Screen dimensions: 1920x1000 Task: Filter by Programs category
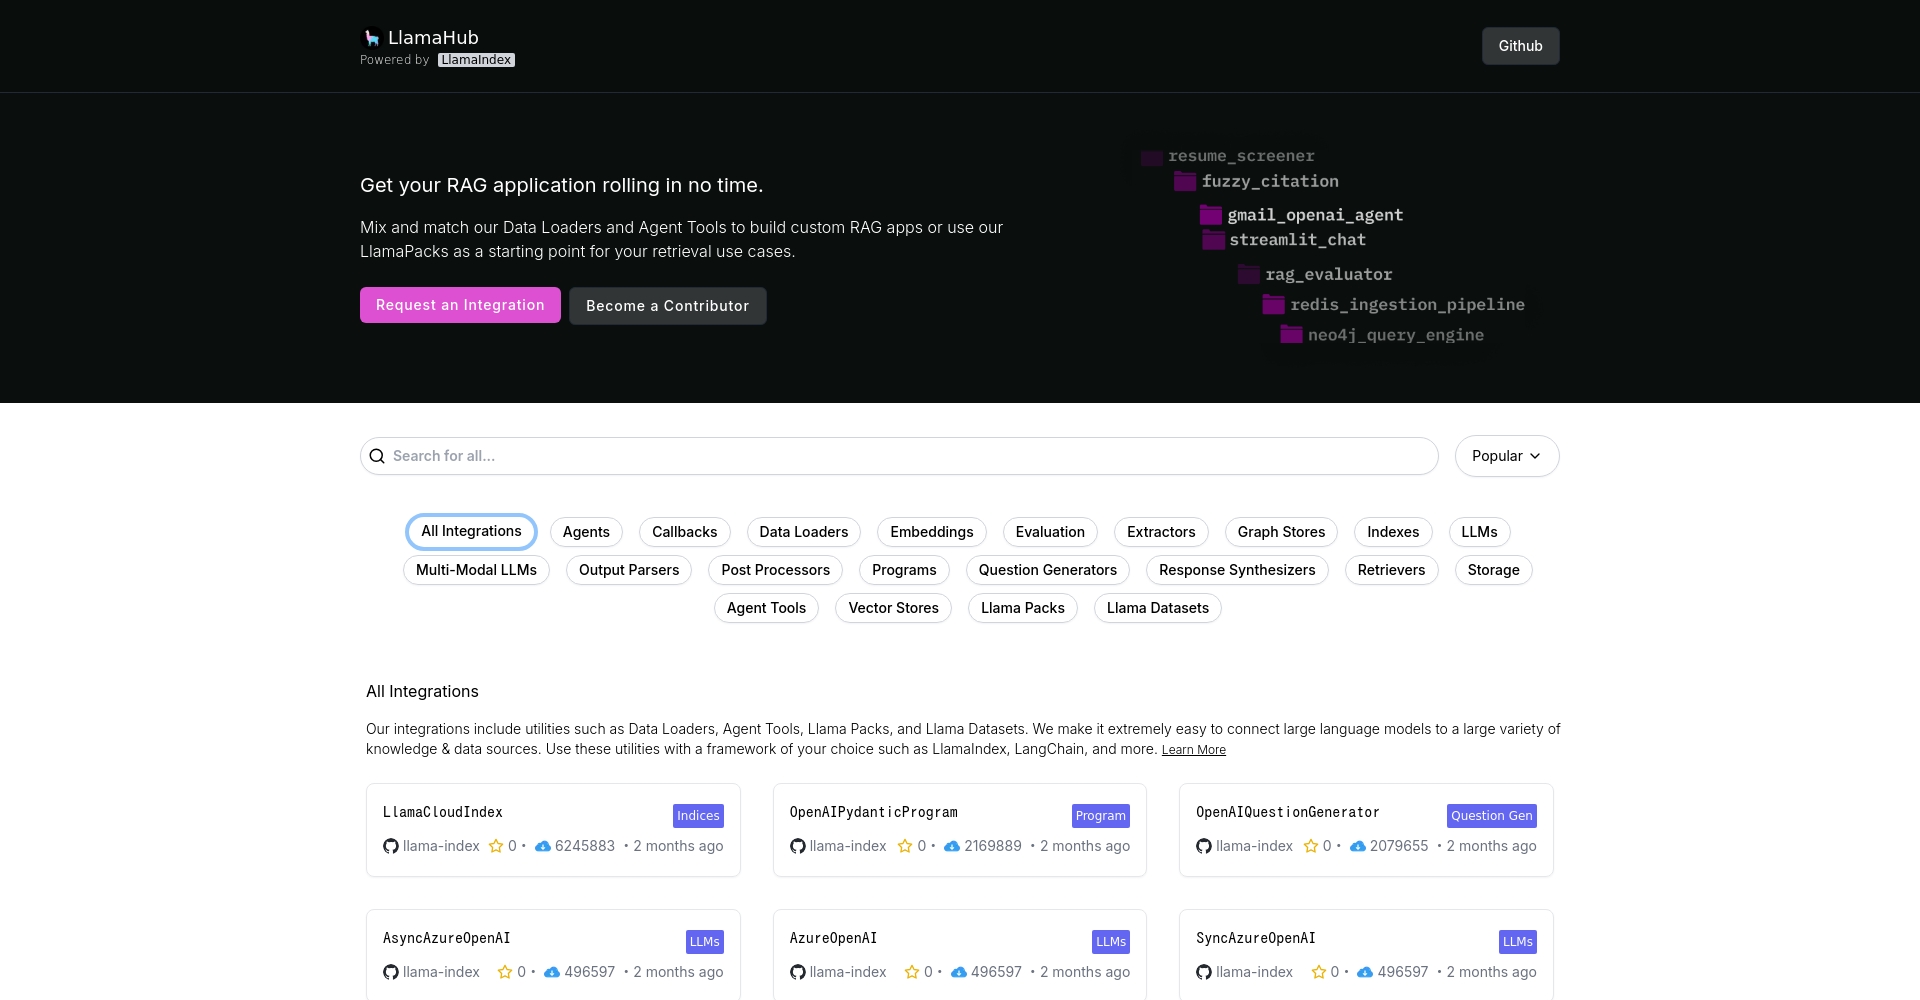904,570
